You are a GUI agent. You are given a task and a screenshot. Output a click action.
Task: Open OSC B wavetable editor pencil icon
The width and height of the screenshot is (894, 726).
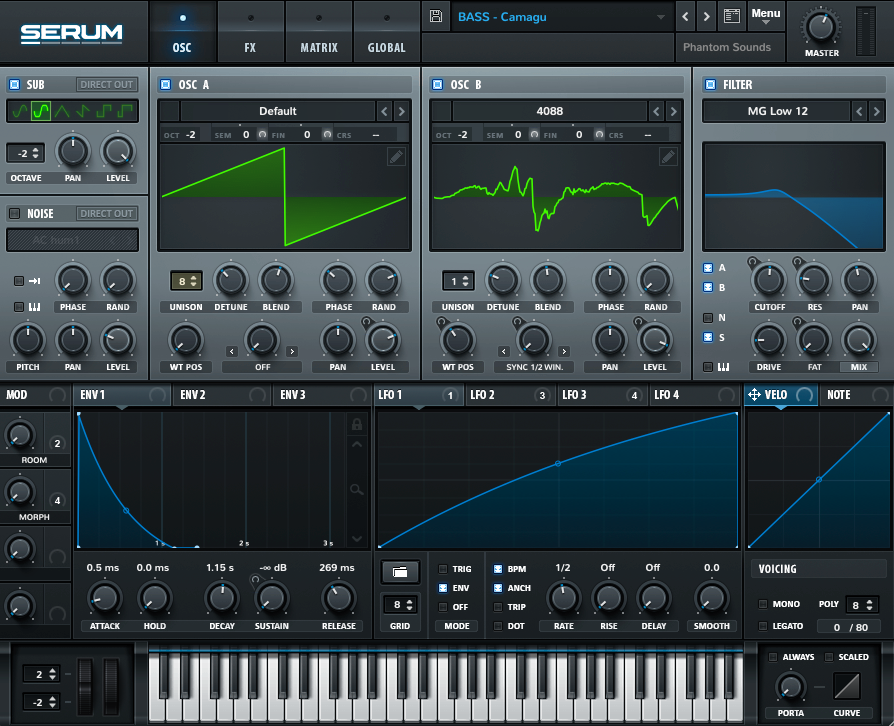pyautogui.click(x=668, y=156)
